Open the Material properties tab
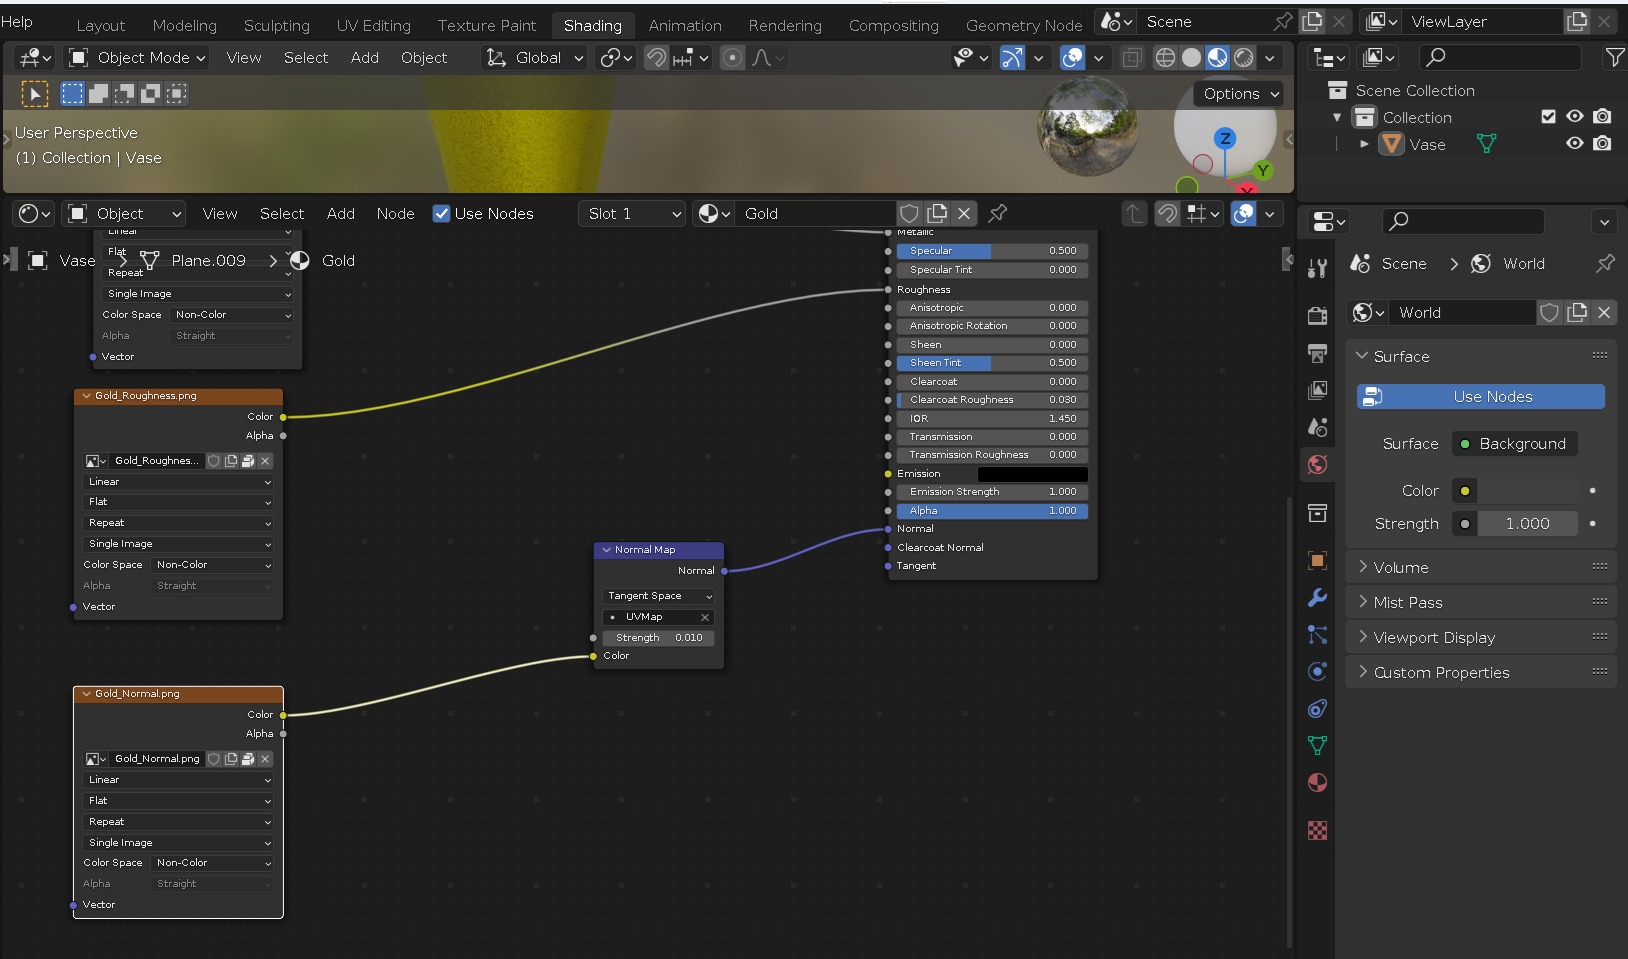1628x959 pixels. (x=1317, y=782)
